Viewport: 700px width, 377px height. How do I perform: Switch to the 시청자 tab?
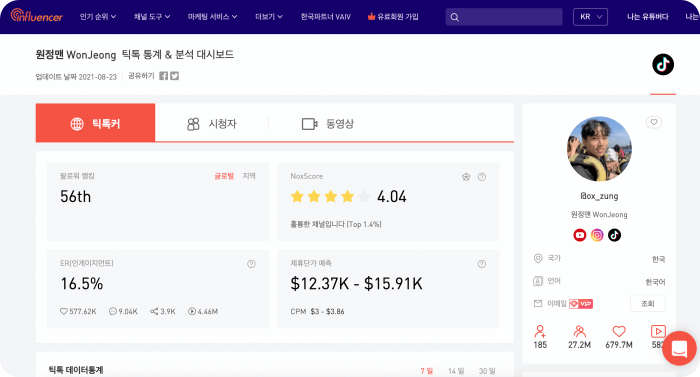click(x=212, y=123)
